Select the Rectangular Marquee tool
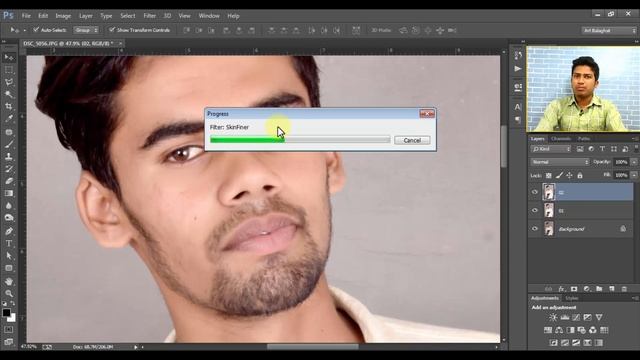 [x=9, y=70]
